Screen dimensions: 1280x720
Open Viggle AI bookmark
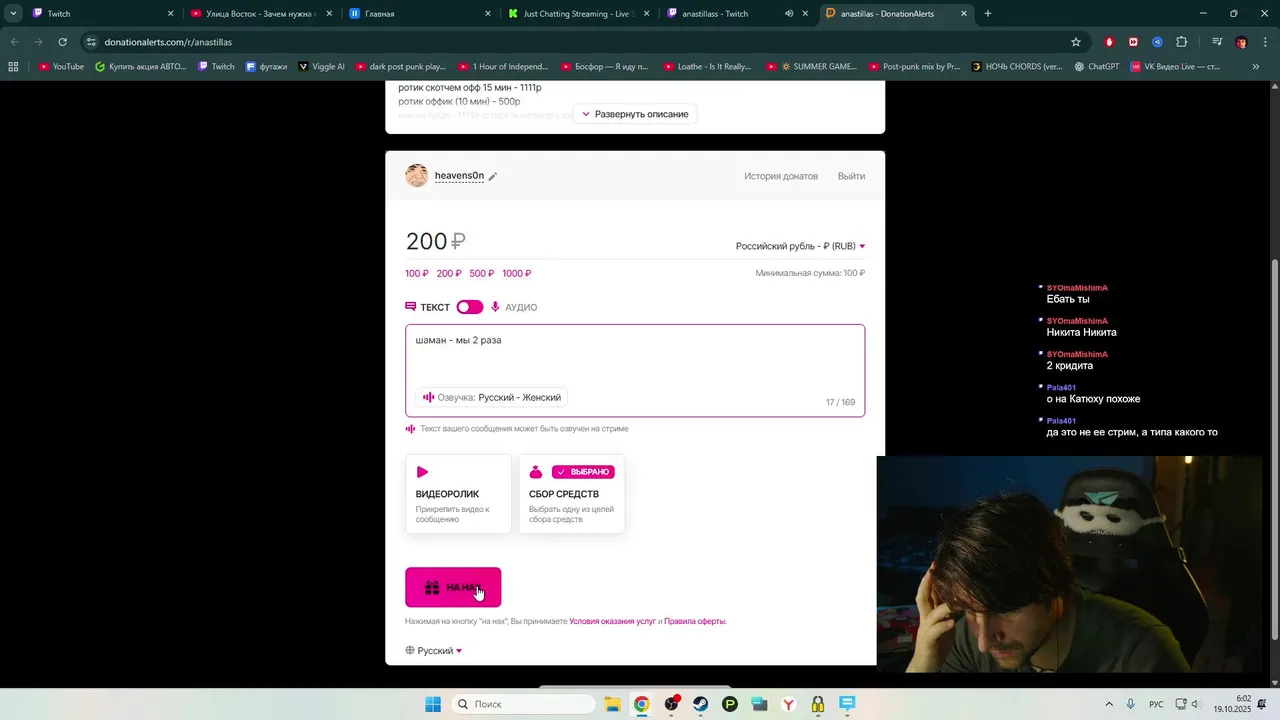[321, 67]
